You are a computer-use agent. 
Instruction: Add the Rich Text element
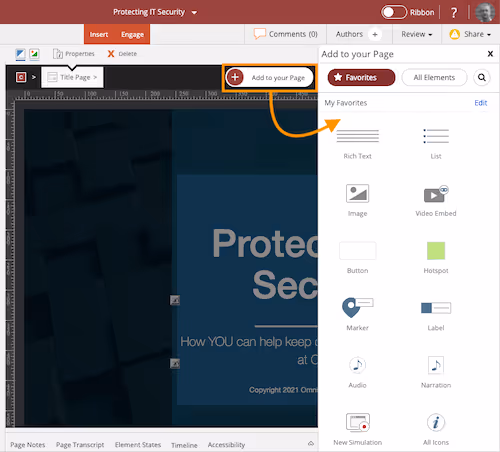[x=357, y=144]
